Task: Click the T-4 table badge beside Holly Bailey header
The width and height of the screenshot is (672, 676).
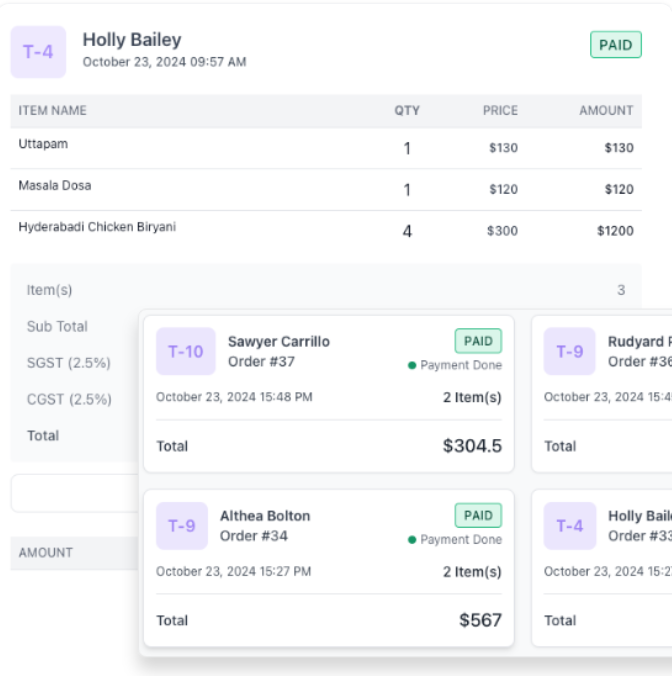Action: (x=38, y=52)
